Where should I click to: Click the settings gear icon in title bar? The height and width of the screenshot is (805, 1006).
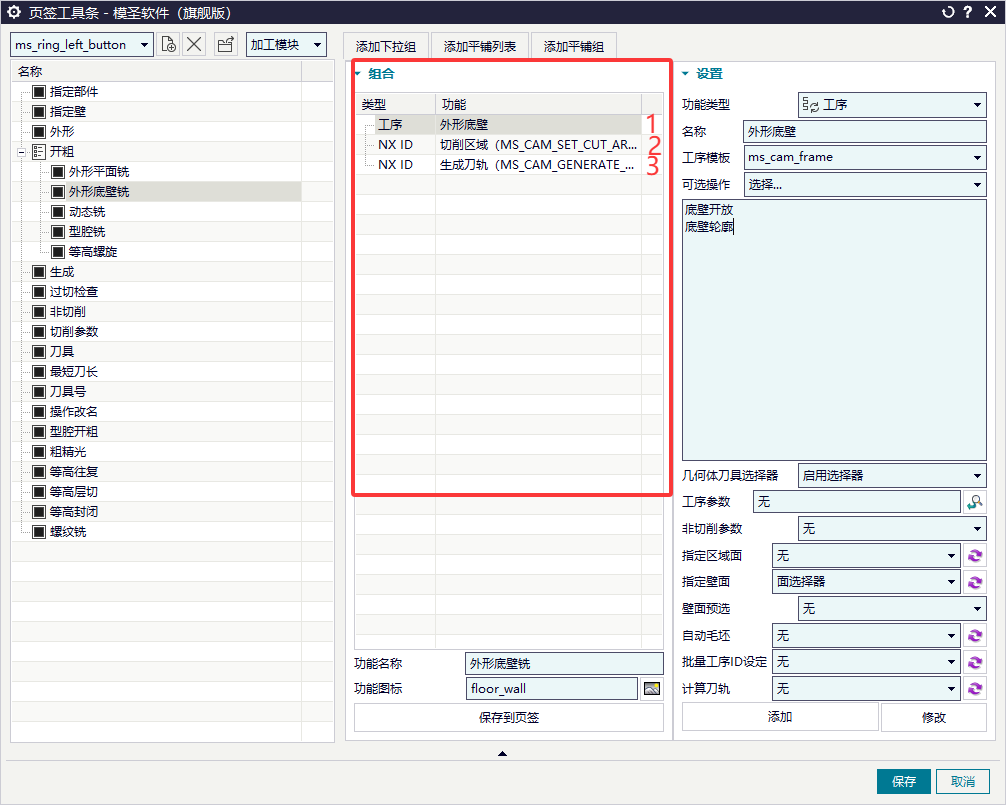click(14, 12)
